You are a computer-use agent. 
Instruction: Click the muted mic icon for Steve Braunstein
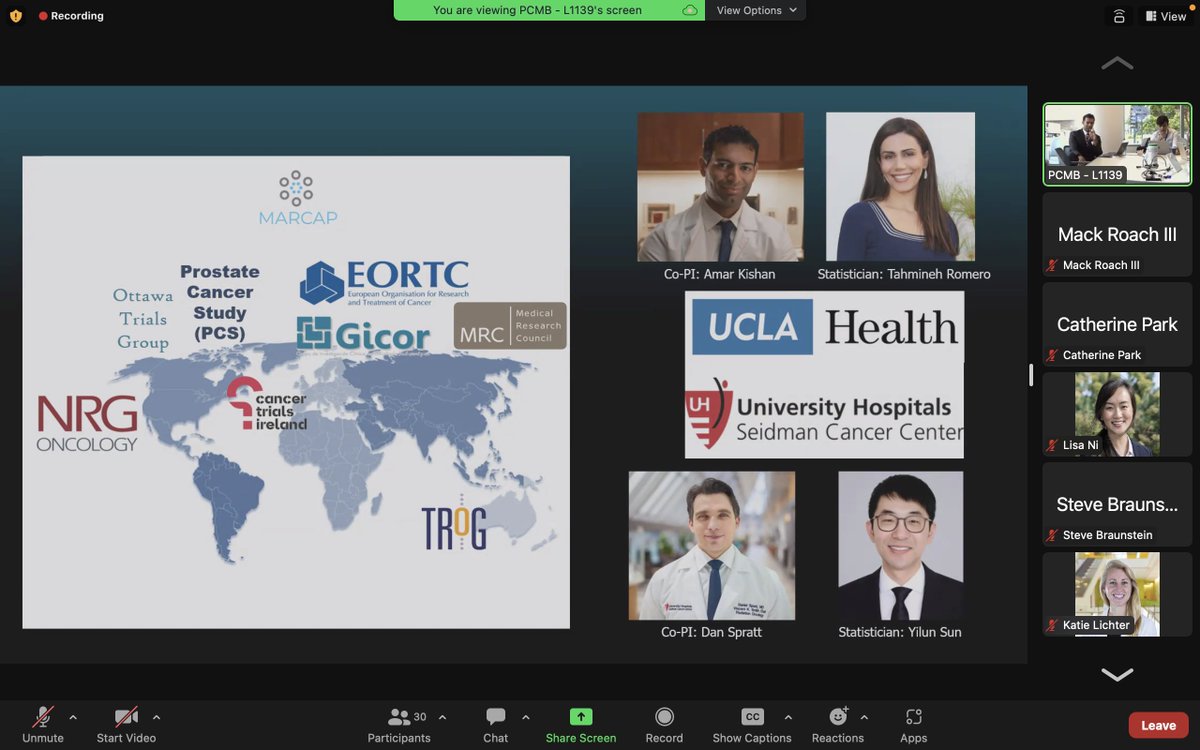pos(1052,536)
